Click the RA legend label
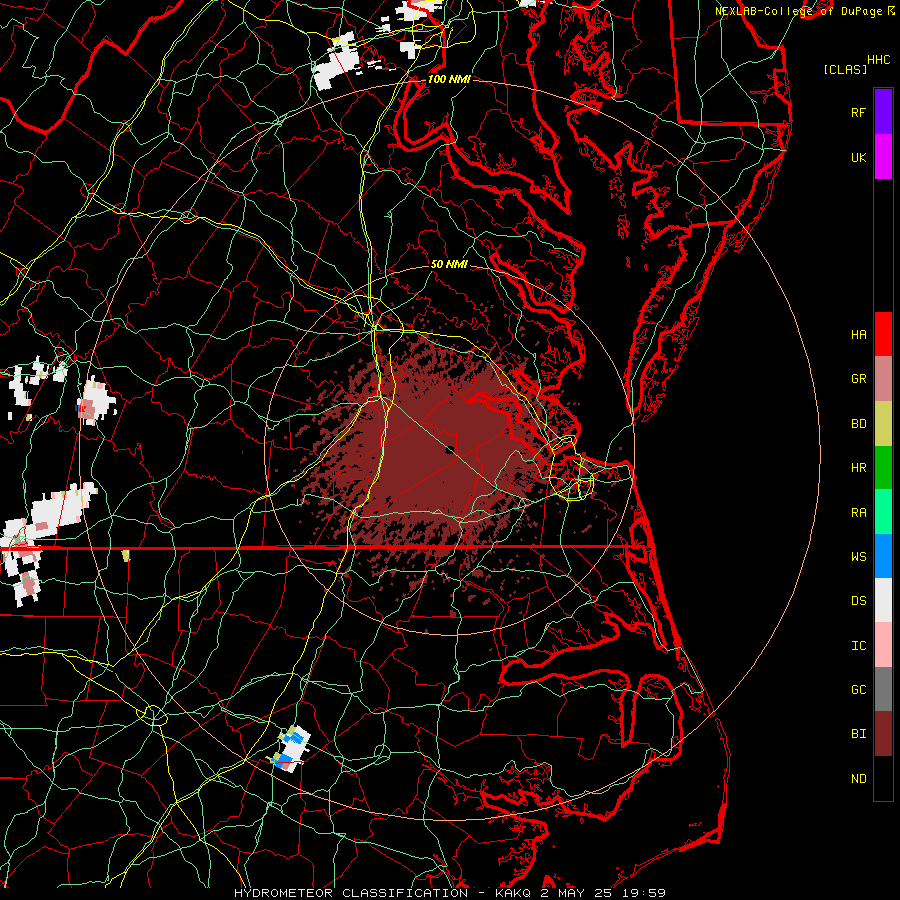Screen dimensions: 900x900 858,513
